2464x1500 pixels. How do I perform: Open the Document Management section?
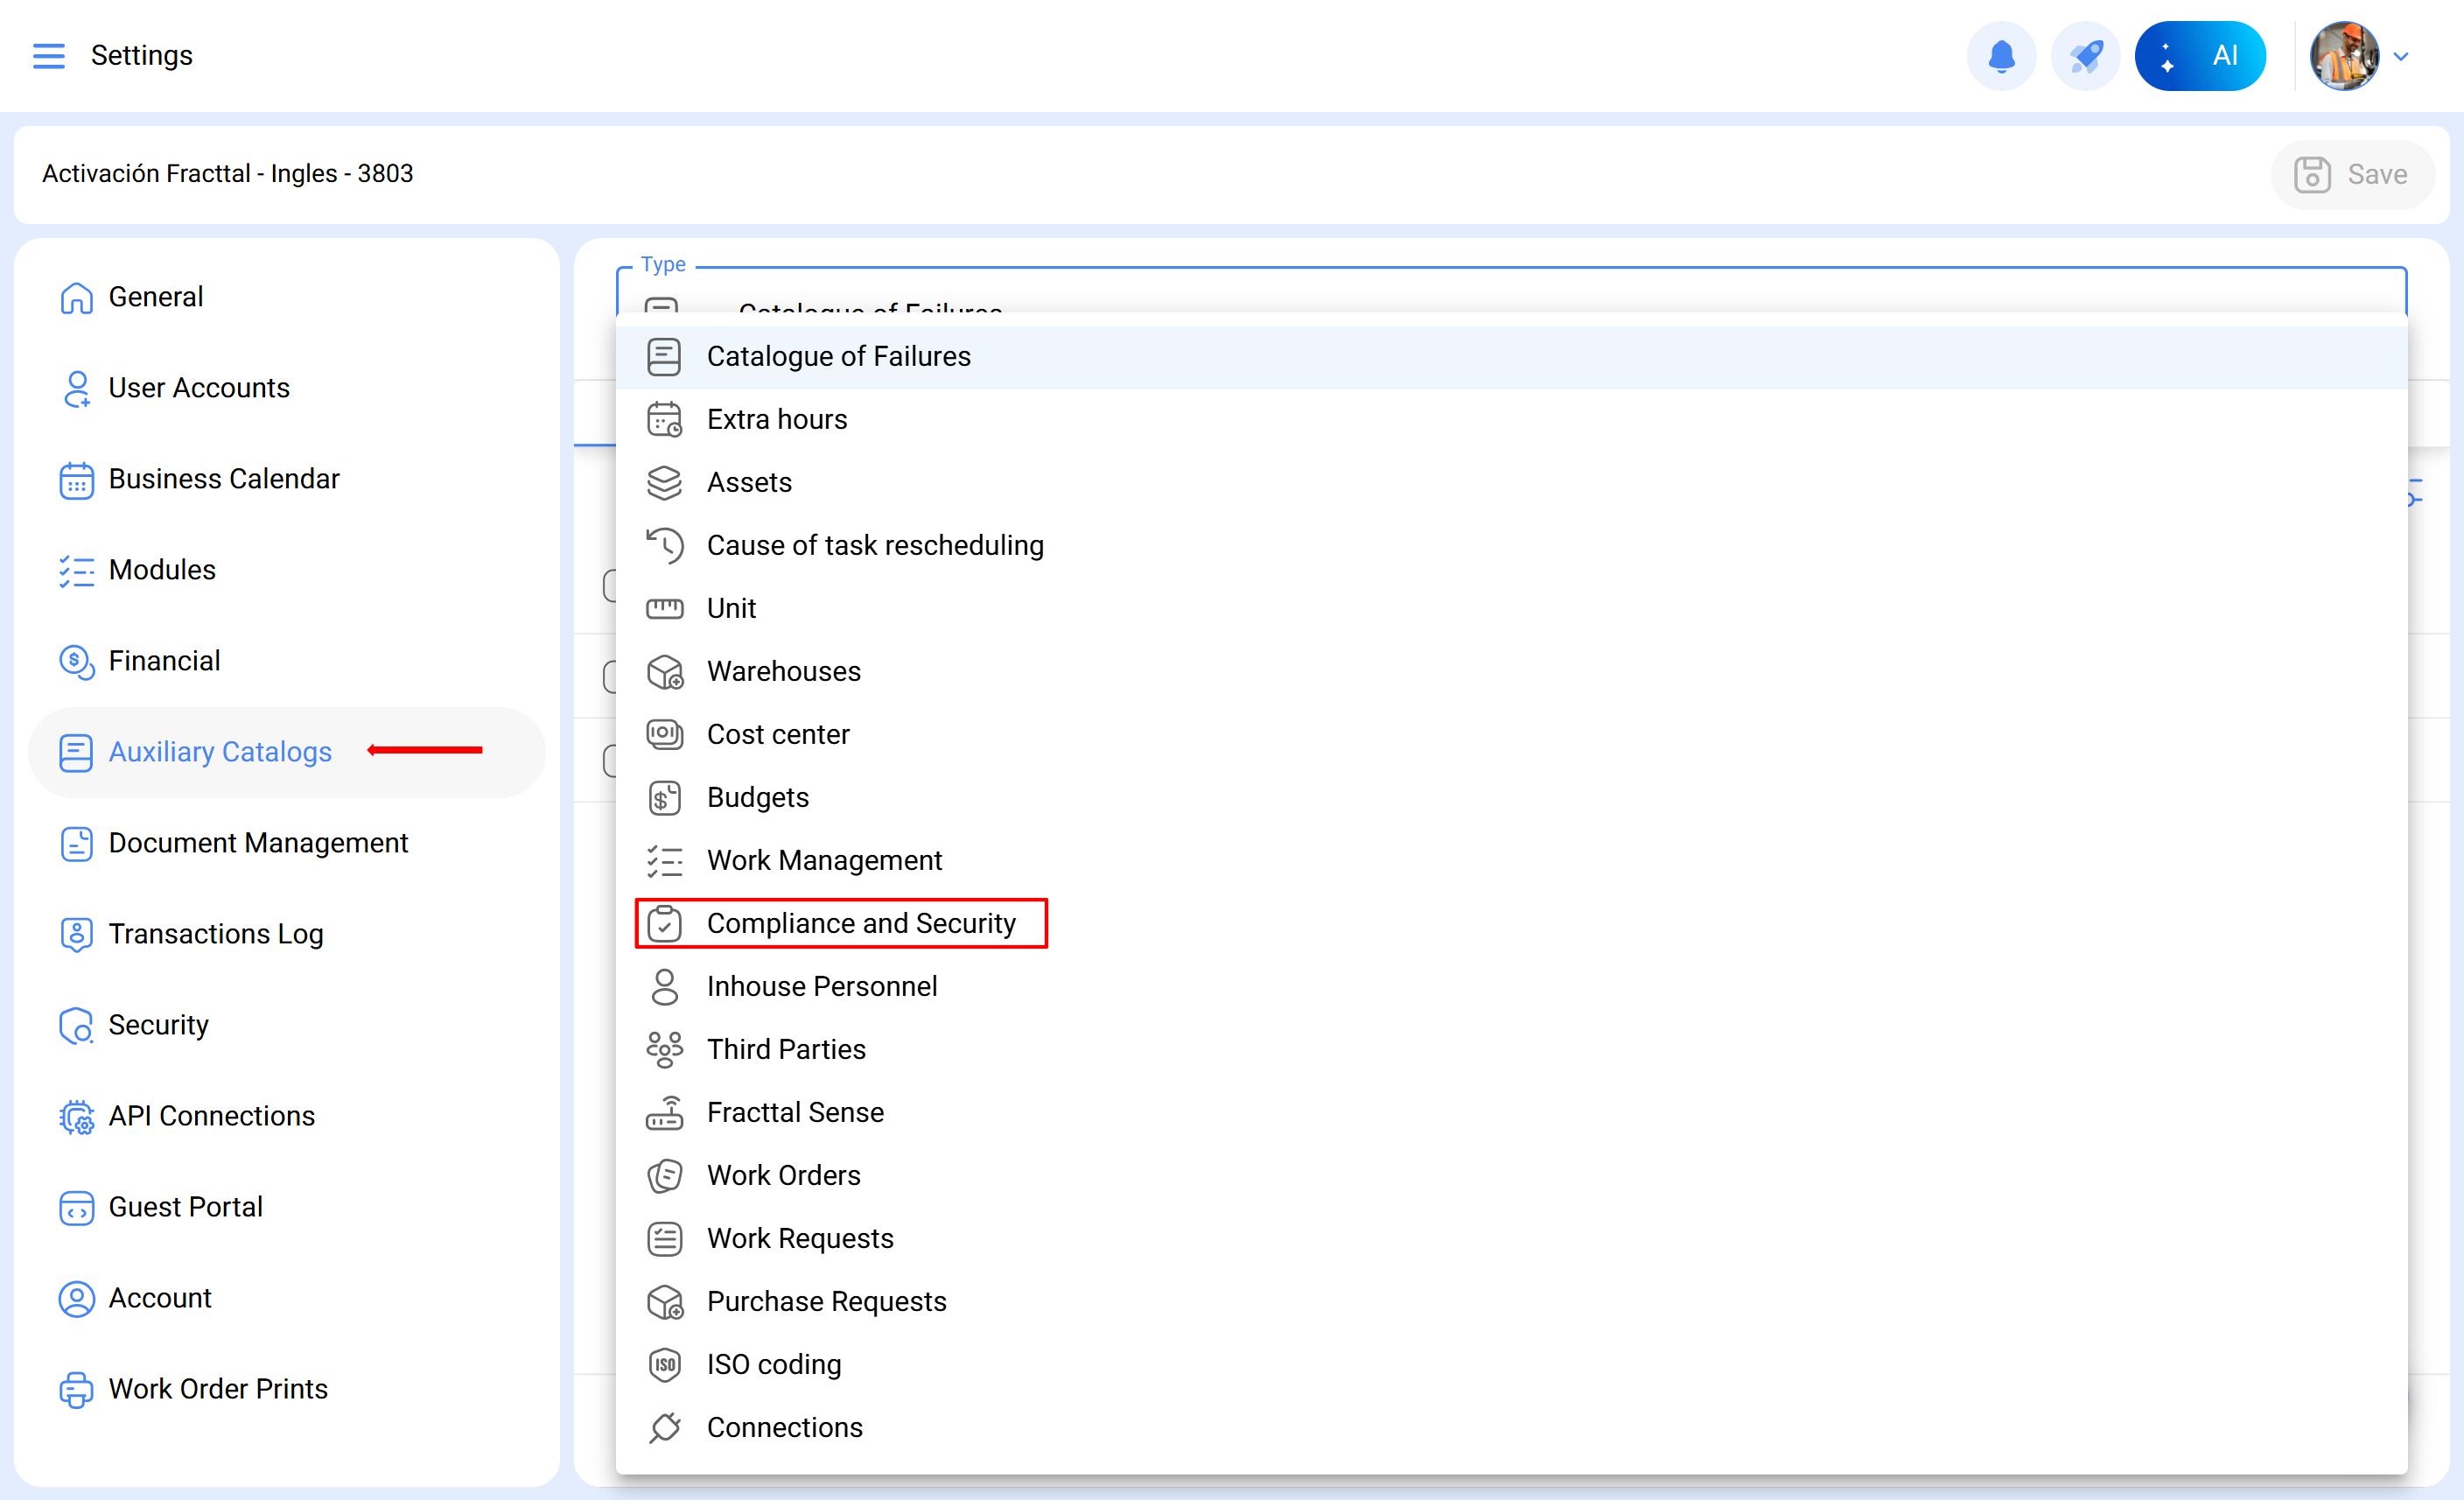[x=258, y=843]
